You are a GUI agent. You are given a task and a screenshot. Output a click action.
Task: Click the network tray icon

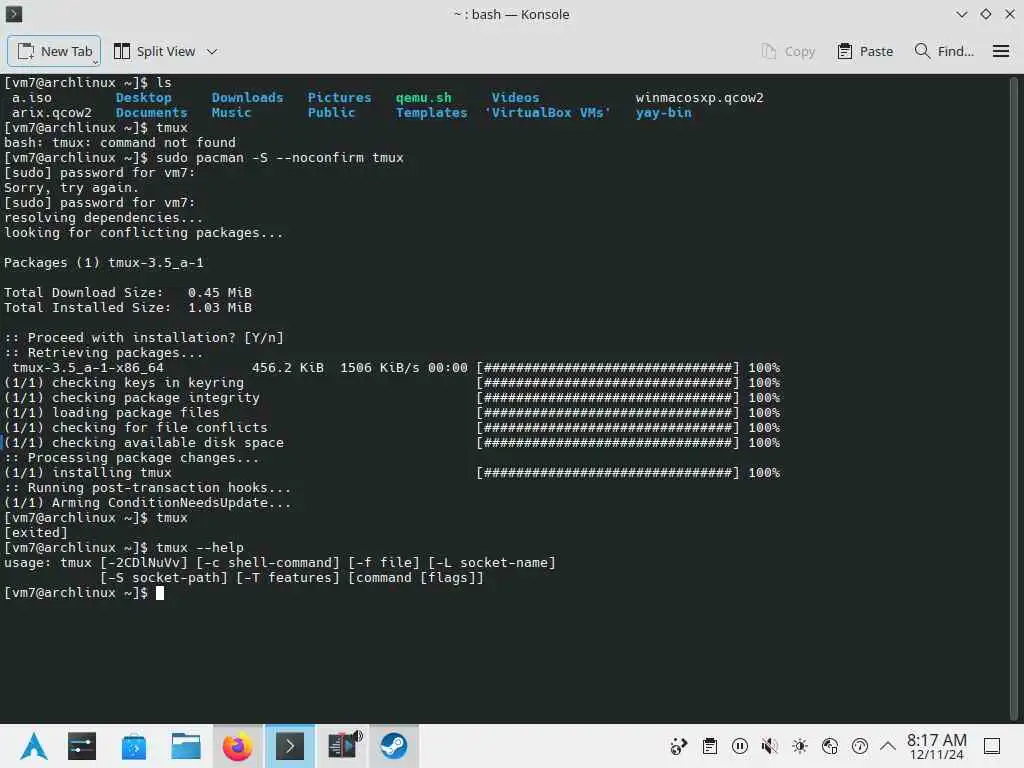(x=830, y=746)
